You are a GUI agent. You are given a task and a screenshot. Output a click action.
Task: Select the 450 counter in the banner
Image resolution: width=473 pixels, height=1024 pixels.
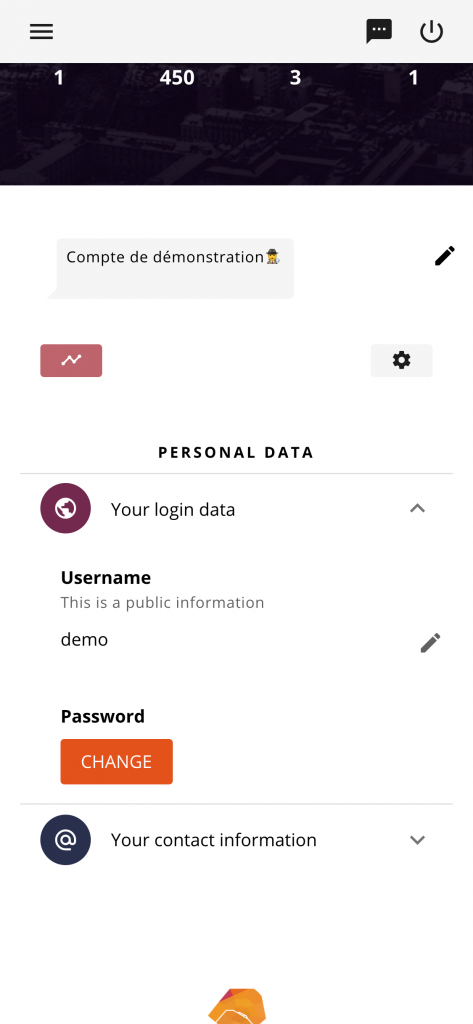177,78
